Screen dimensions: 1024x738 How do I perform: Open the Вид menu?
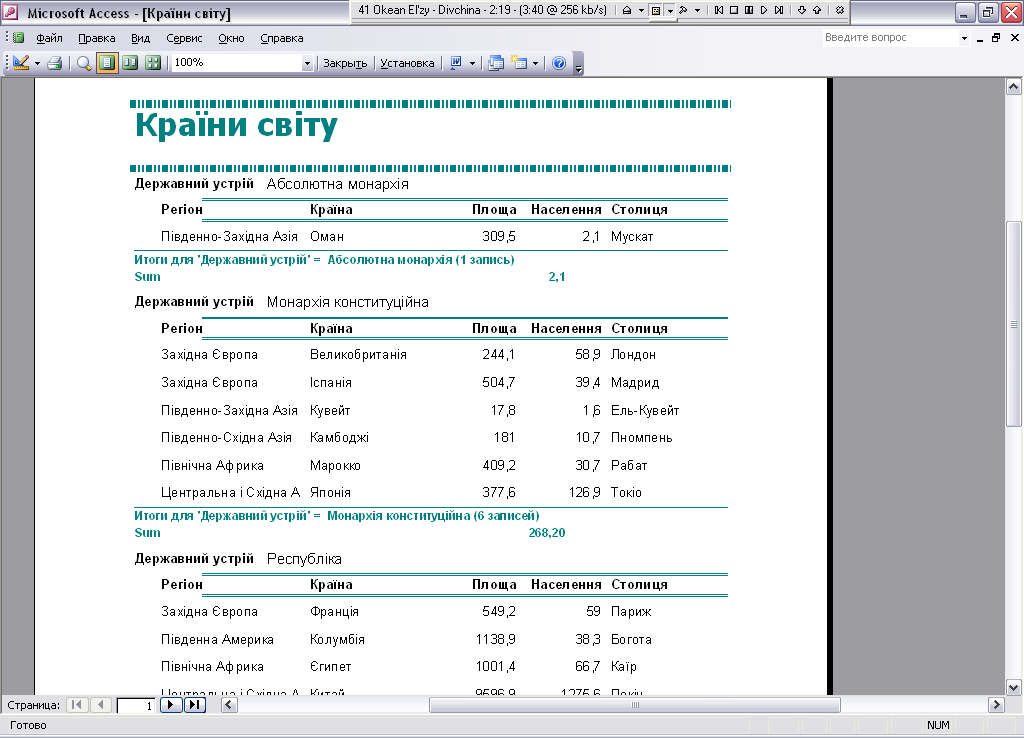[140, 39]
